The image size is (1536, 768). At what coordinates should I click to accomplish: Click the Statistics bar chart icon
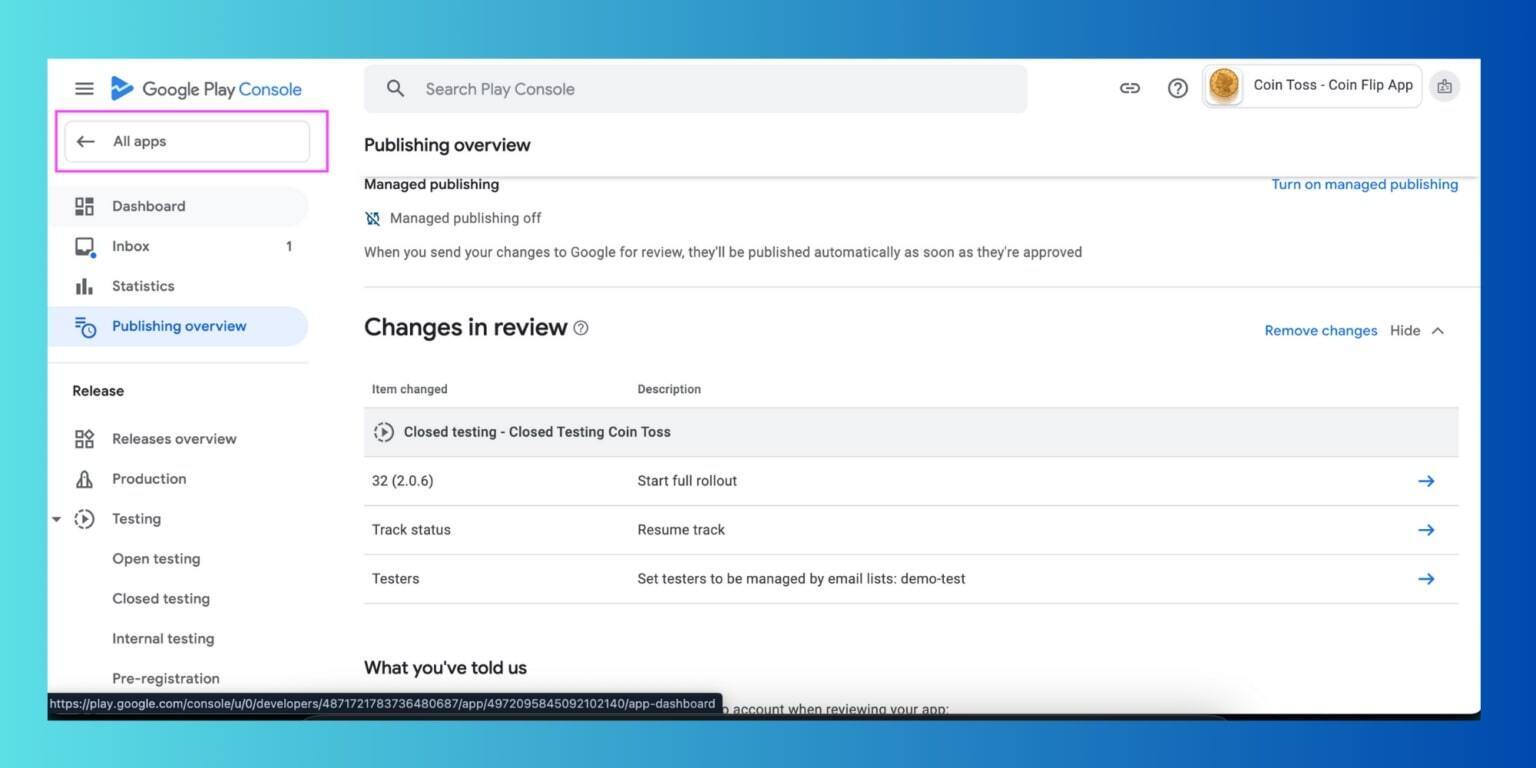(x=85, y=286)
